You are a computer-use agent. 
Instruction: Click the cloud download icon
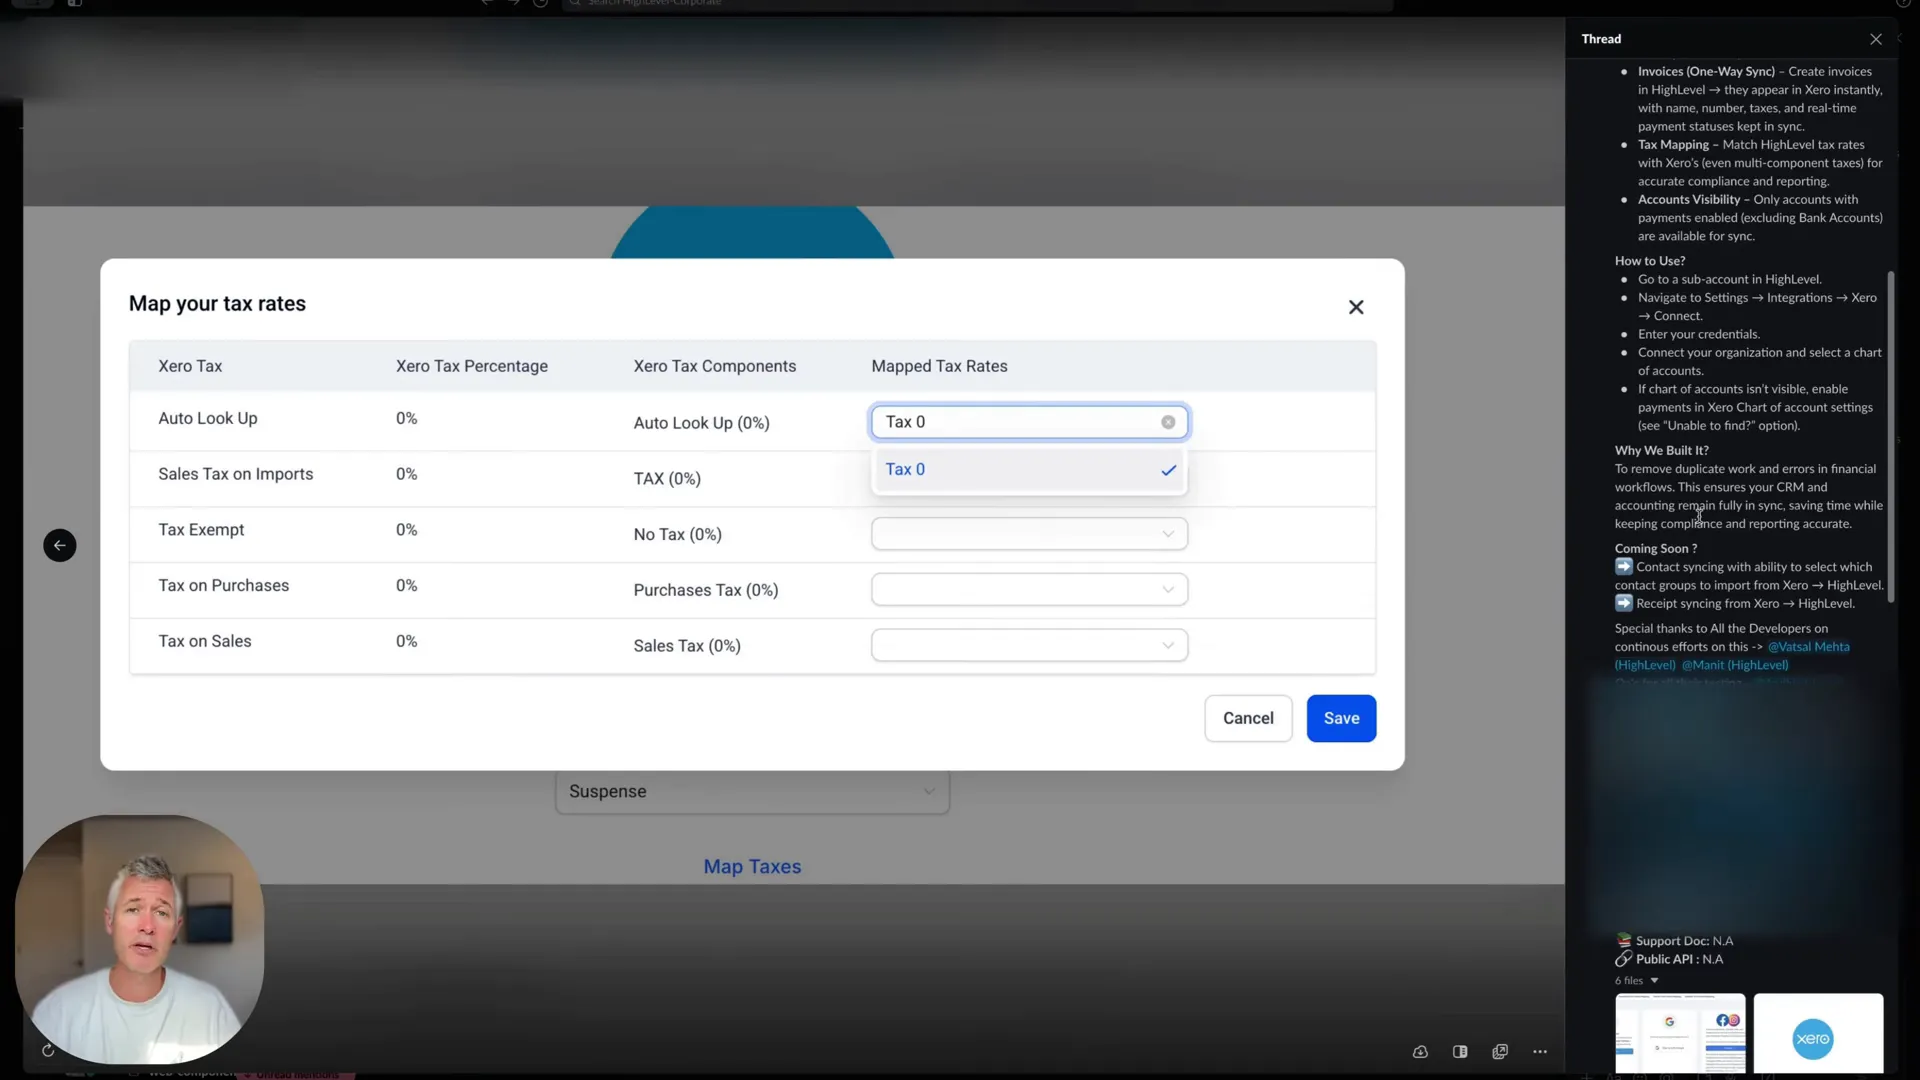tap(1420, 1052)
